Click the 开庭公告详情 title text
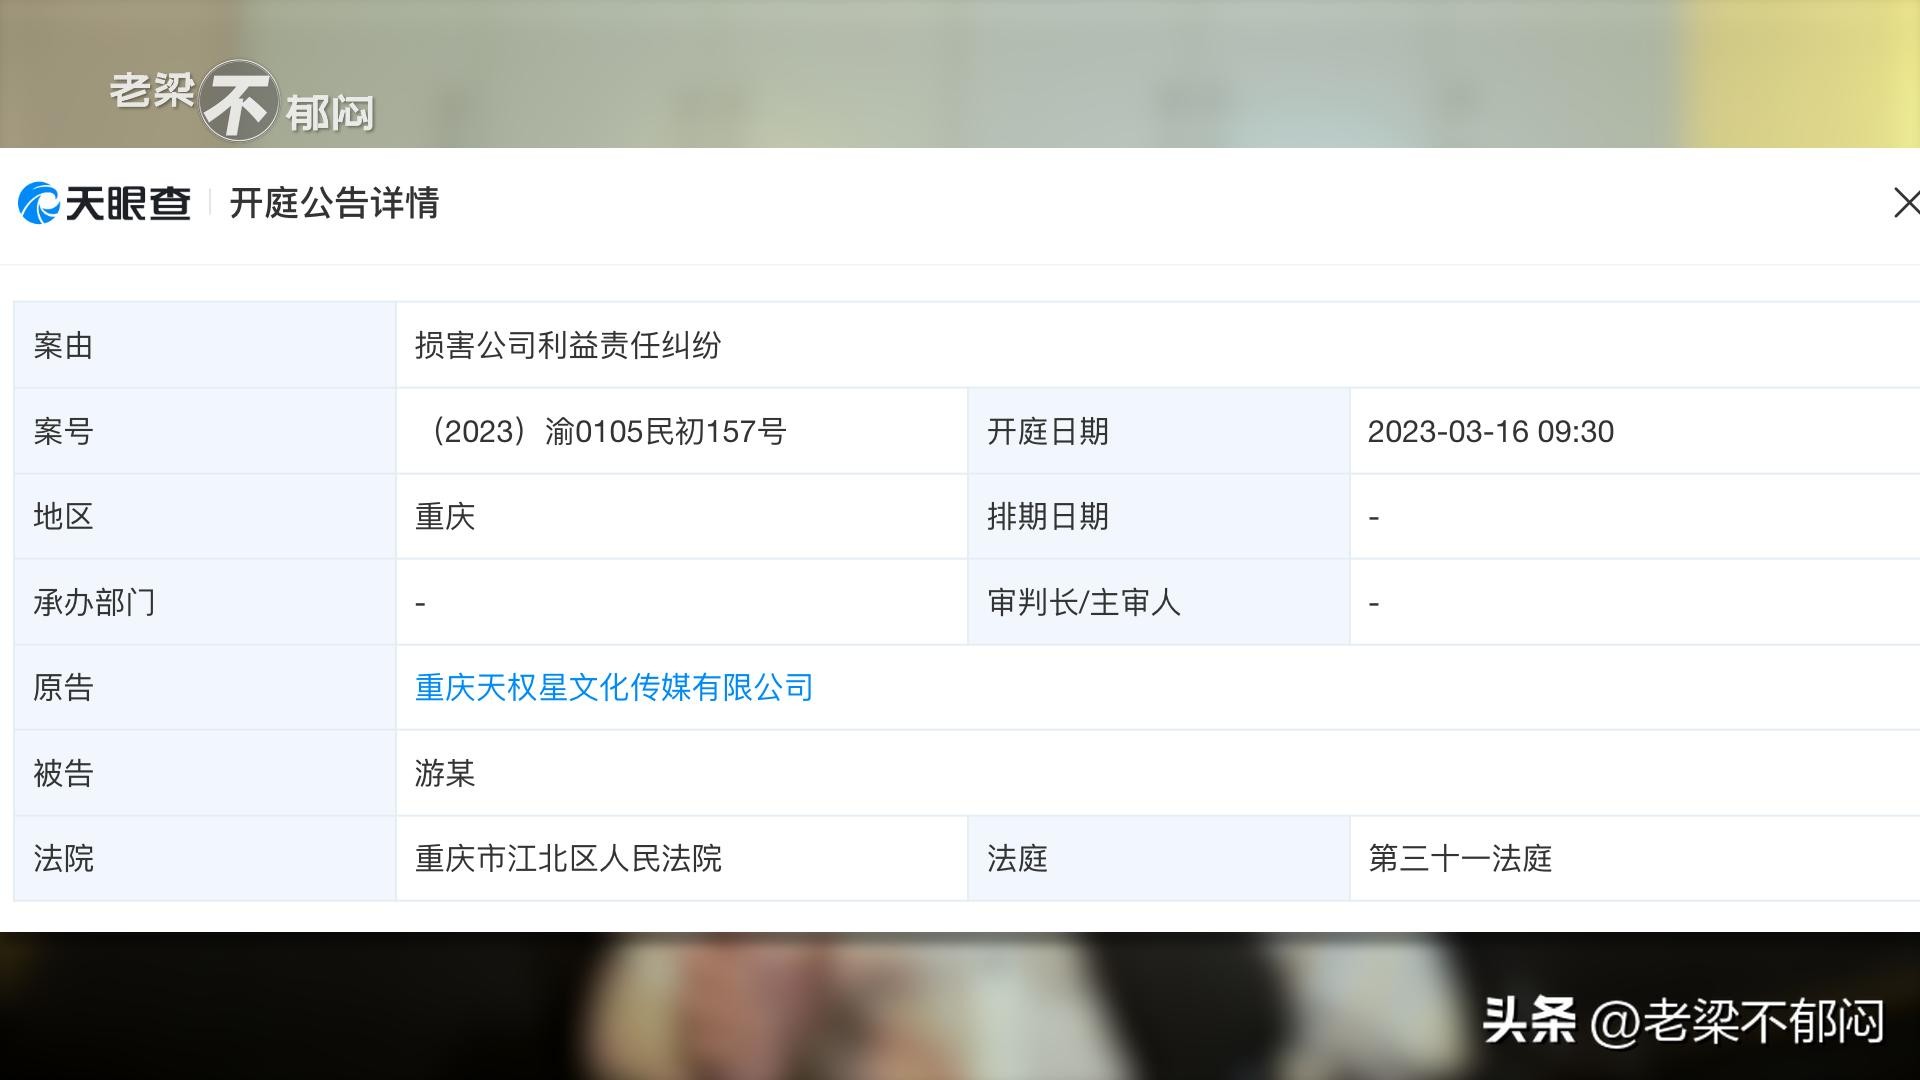The width and height of the screenshot is (1920, 1080). (x=334, y=203)
